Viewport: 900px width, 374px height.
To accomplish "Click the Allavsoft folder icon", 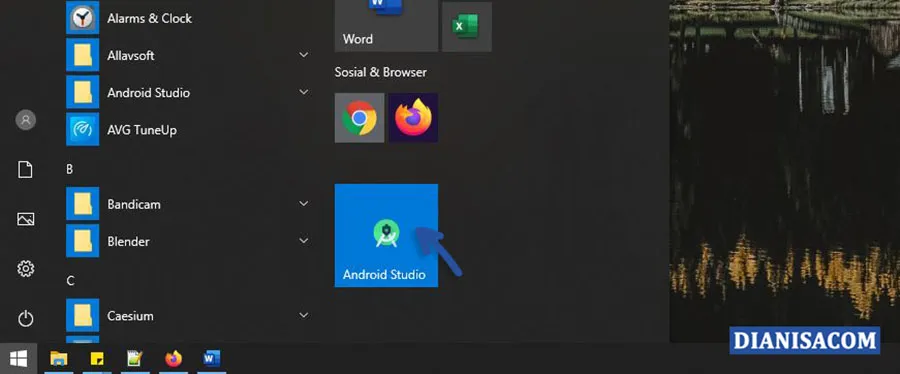I will (x=83, y=55).
